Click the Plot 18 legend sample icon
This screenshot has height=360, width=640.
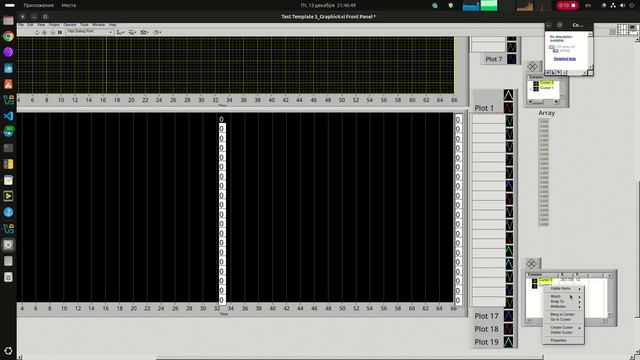click(508, 329)
